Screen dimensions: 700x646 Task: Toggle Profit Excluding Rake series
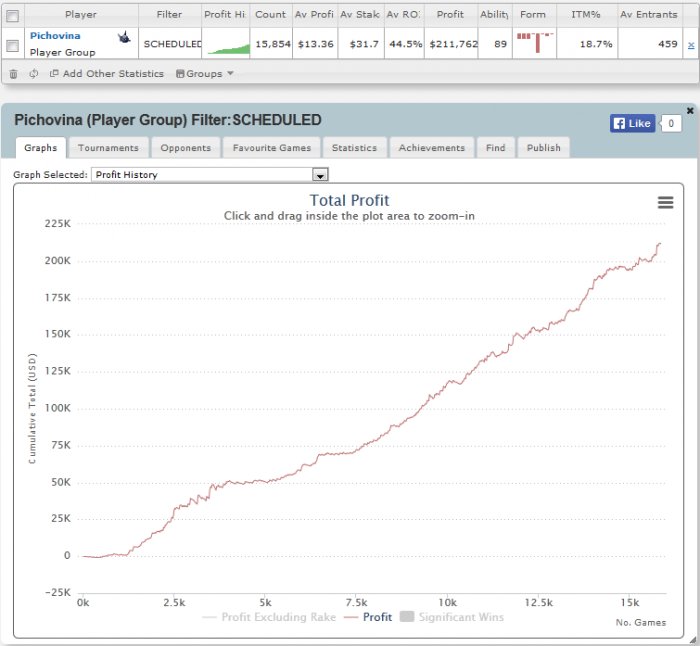coord(263,617)
